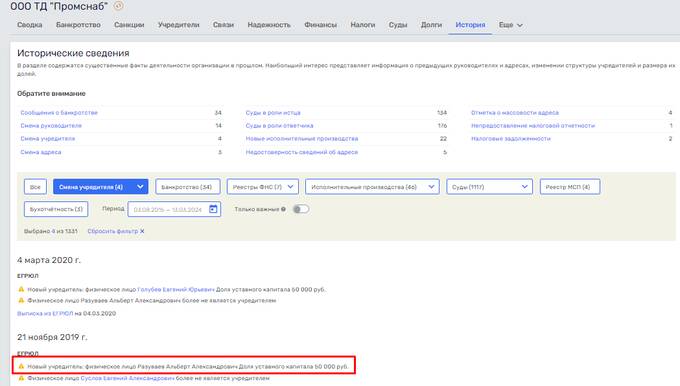The image size is (680, 386).
Task: Open Выписка из ЕГРЮЛ link
Action: tap(45, 313)
